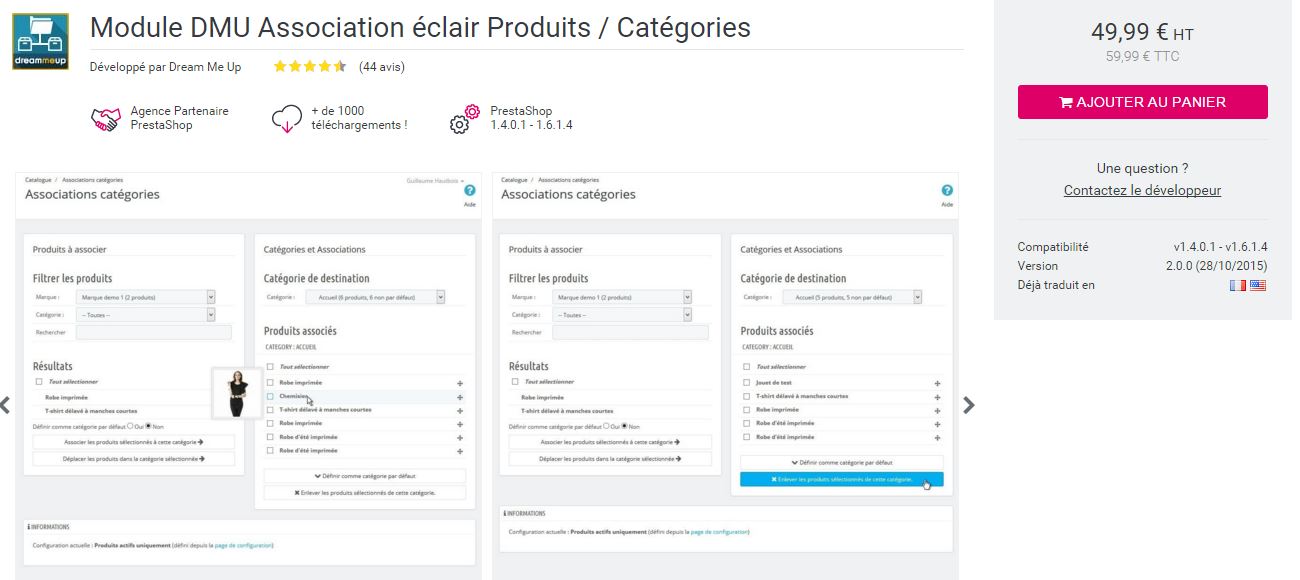Open the Marque dropdown in right screenshot
The height and width of the screenshot is (580, 1300).
click(622, 297)
